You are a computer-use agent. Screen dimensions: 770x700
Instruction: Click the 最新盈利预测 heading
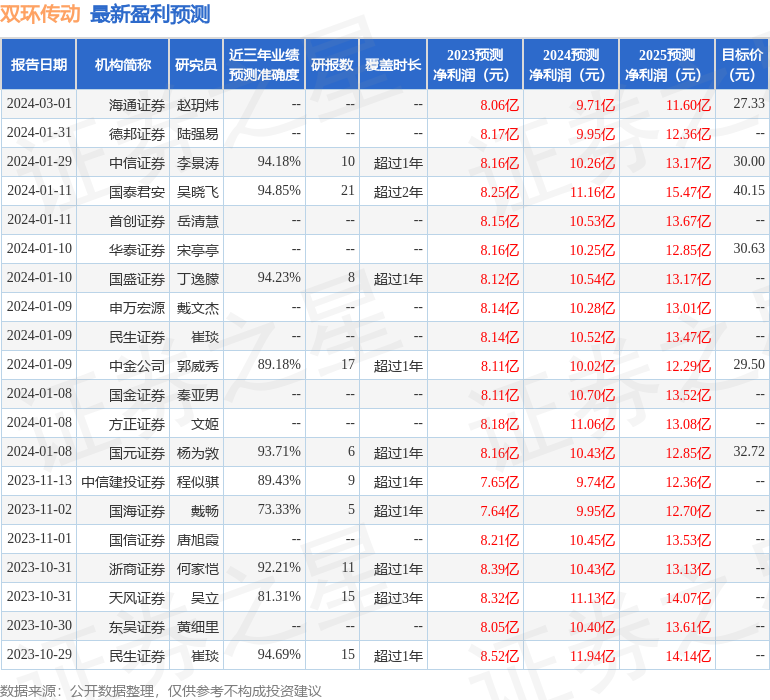click(150, 14)
